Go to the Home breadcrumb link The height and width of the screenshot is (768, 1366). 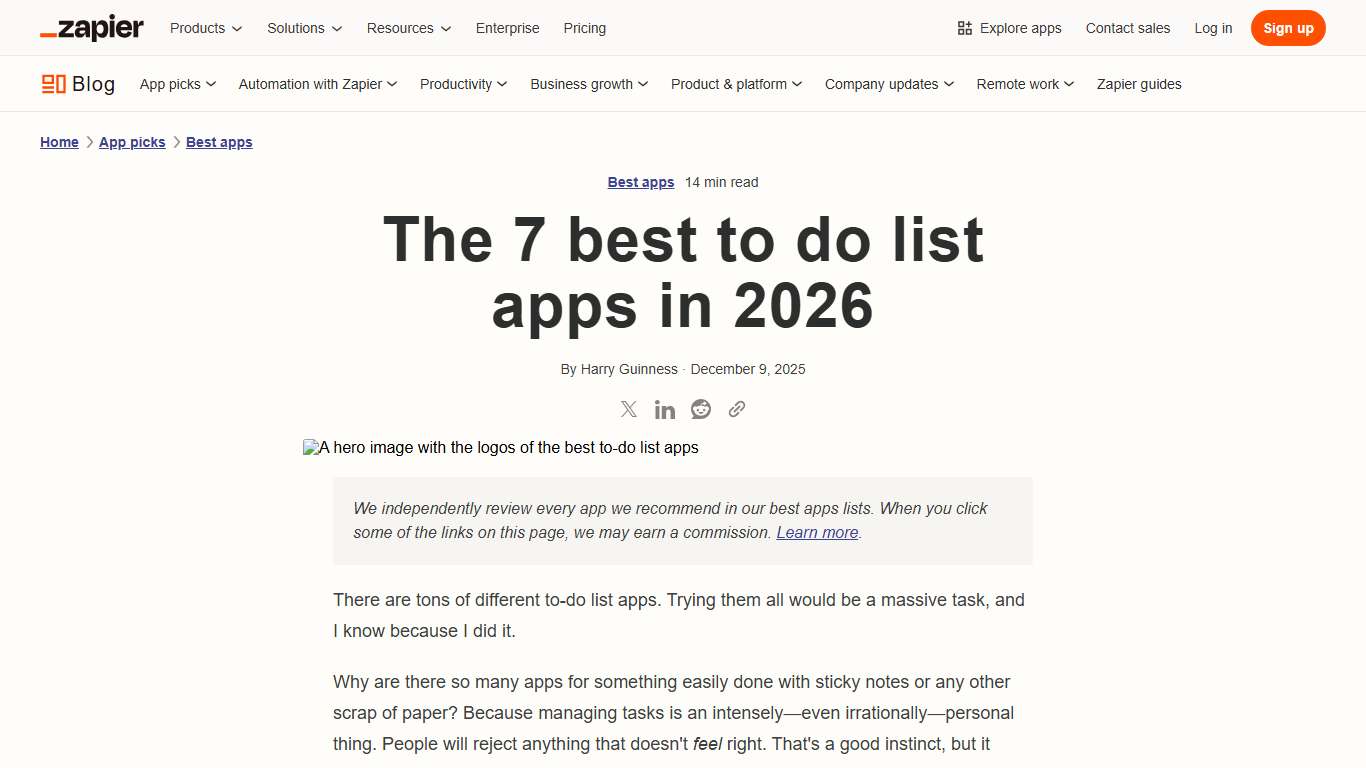(59, 142)
